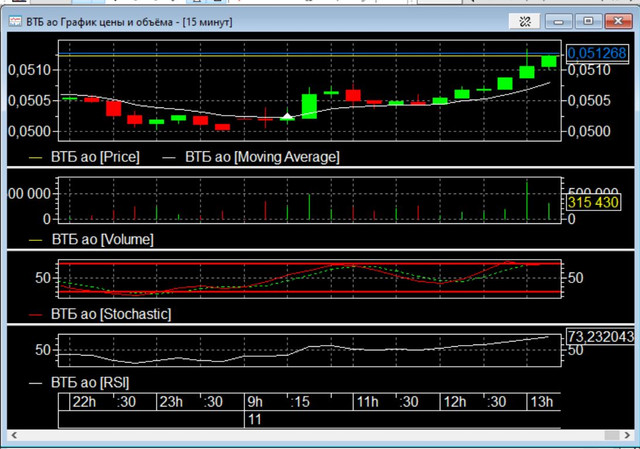Click the date 11 label below time axis
This screenshot has width=640, height=449.
point(254,420)
